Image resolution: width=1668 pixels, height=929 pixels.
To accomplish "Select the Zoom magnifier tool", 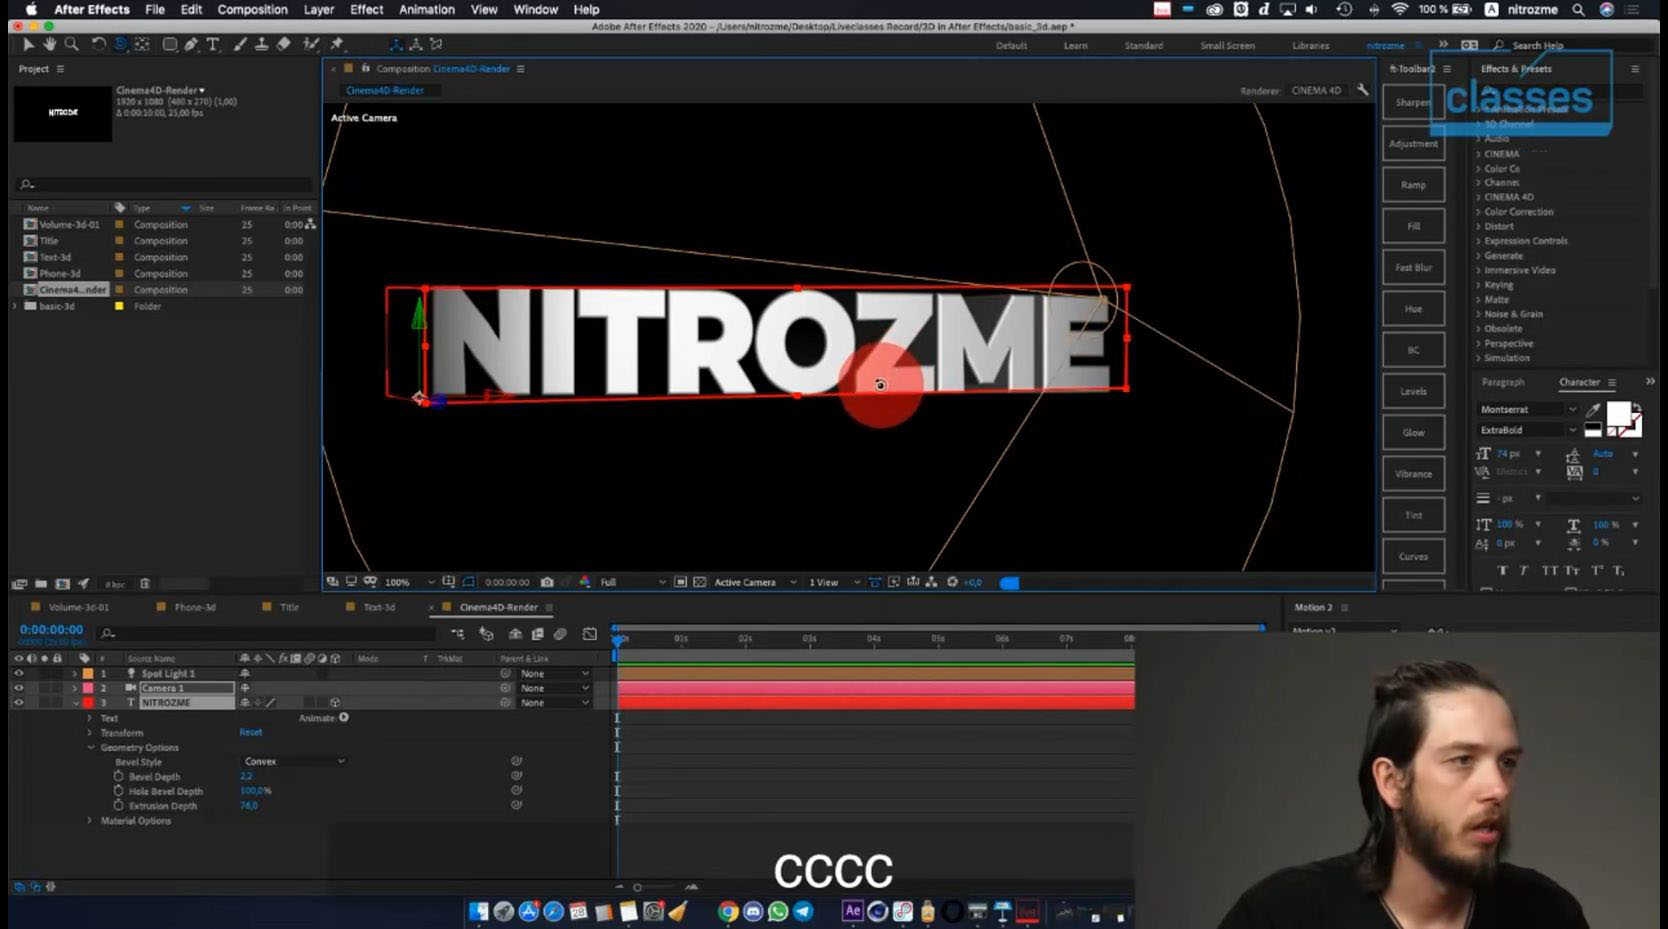I will (x=72, y=44).
